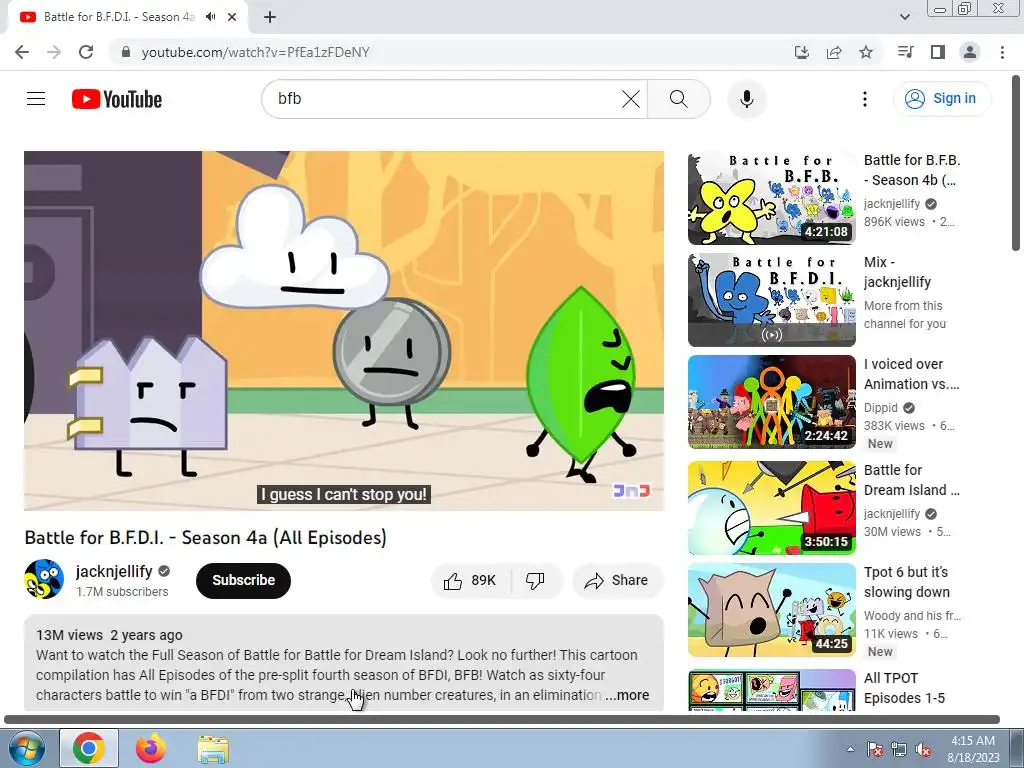This screenshot has height=768, width=1024.
Task: Select the Battle for B.F.D.I. tab
Action: 127,17
